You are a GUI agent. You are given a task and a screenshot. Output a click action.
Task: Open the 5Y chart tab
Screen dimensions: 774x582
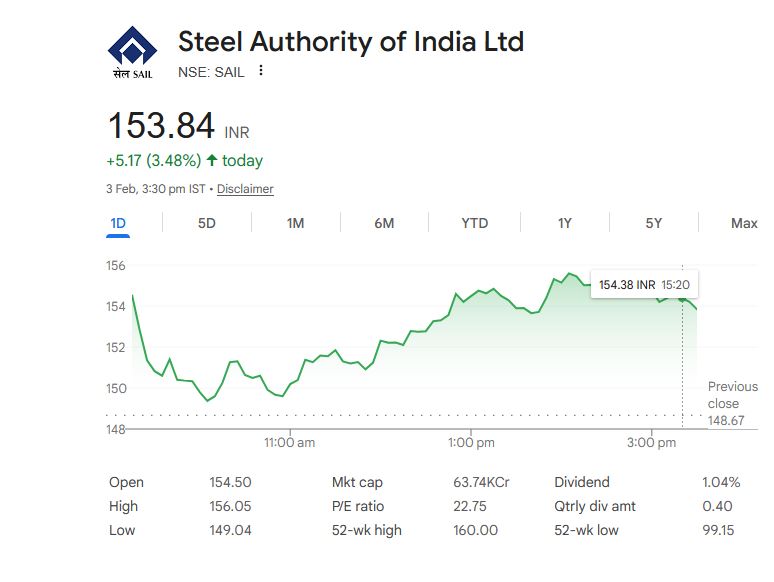pyautogui.click(x=654, y=223)
